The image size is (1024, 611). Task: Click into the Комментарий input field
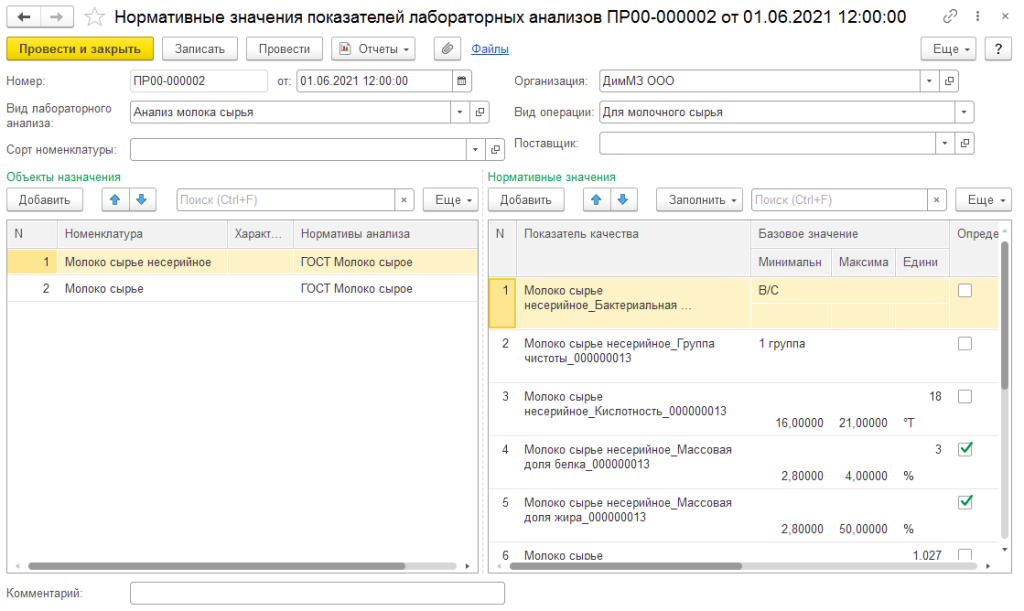(x=317, y=594)
